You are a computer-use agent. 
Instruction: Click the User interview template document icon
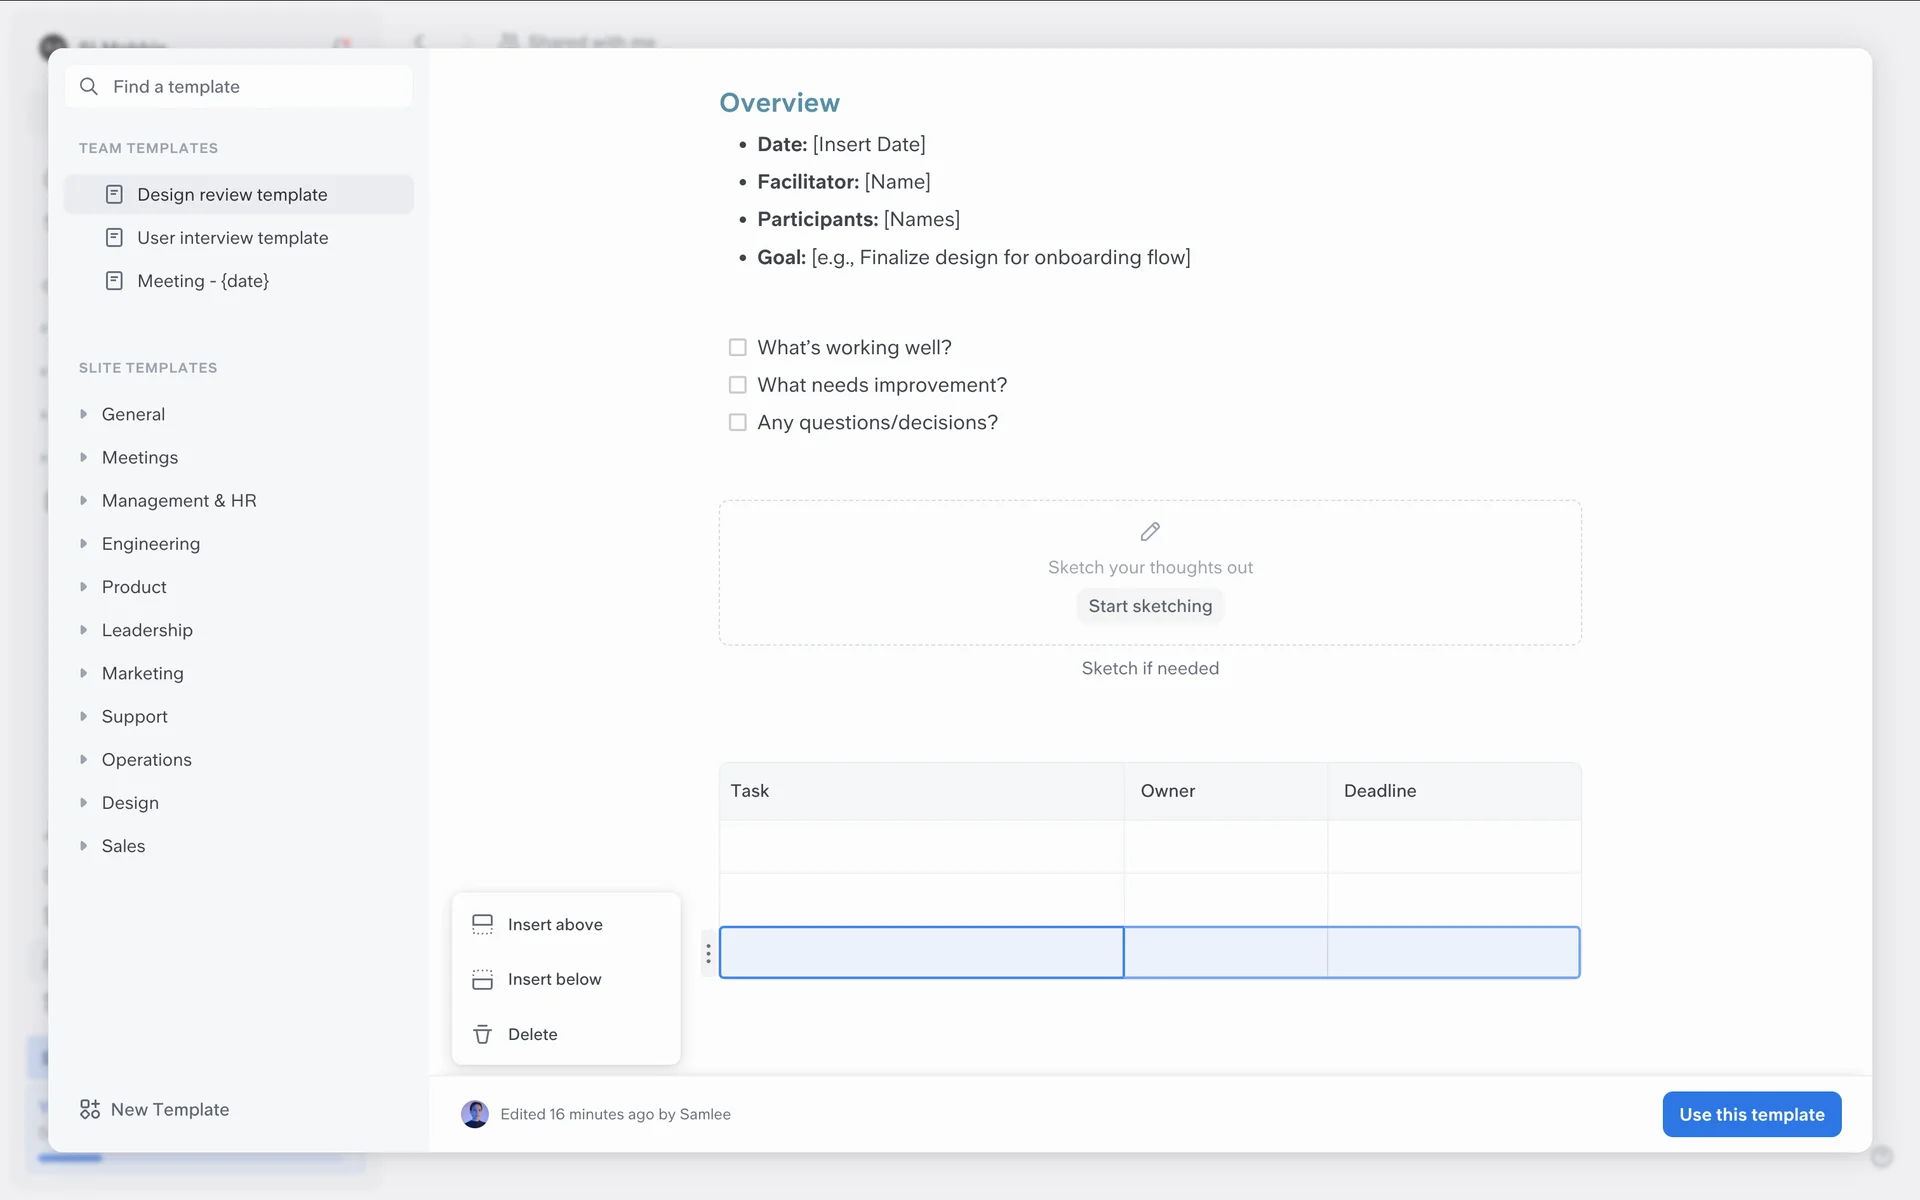(115, 238)
